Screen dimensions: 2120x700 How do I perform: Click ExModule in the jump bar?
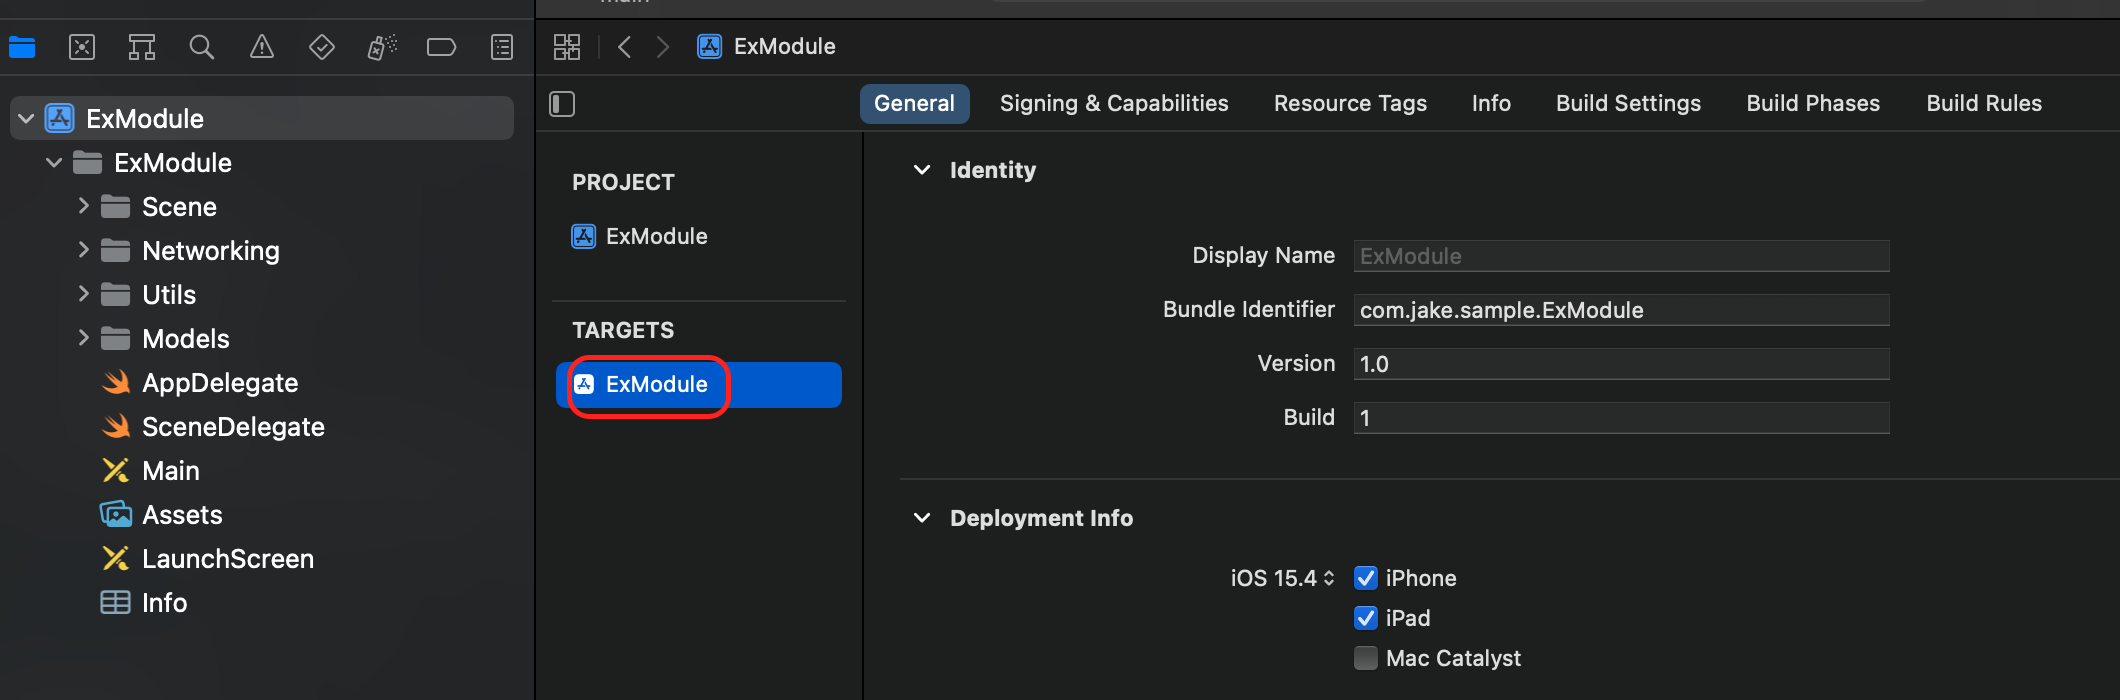[784, 47]
